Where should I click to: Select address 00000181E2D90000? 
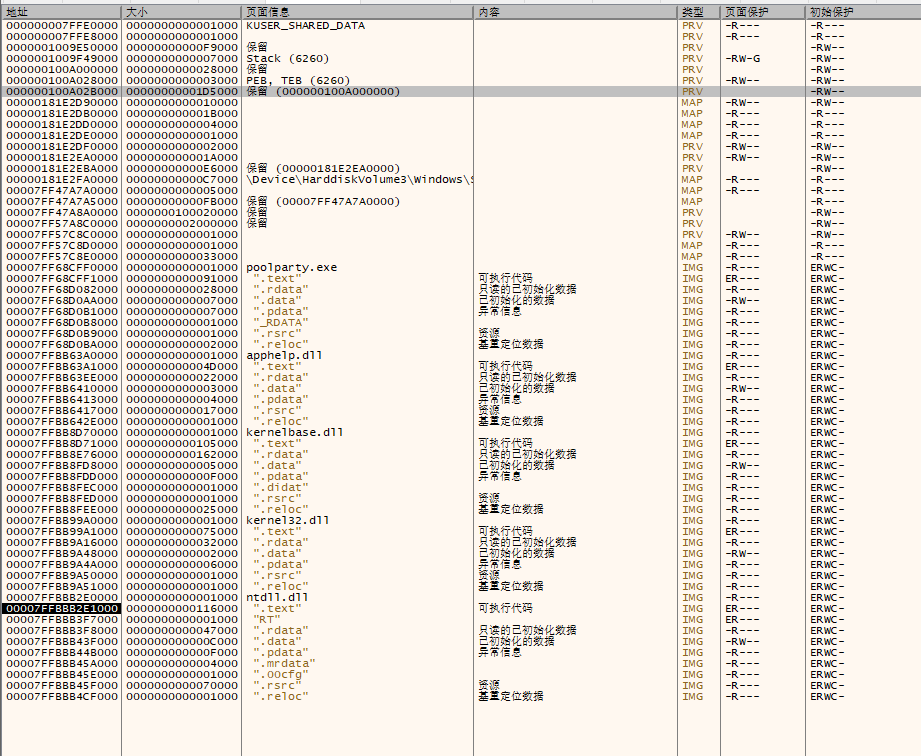tap(62, 103)
